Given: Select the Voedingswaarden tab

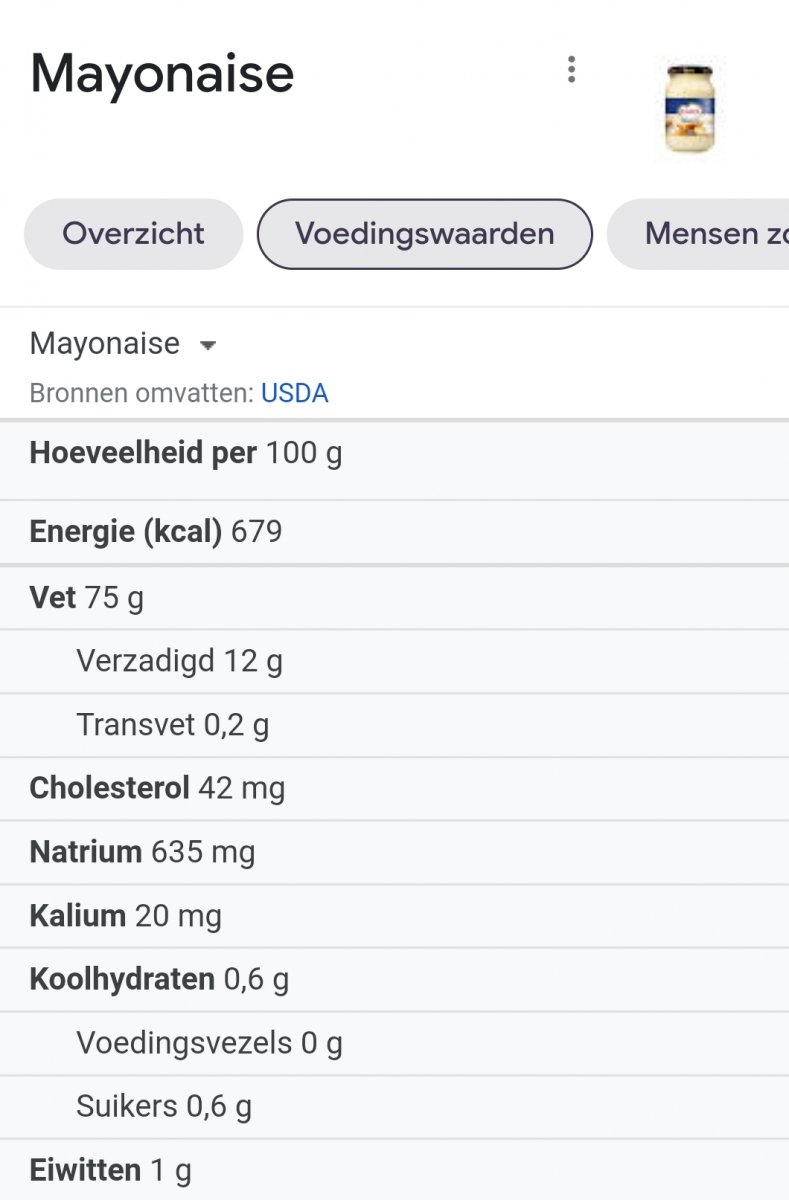Looking at the screenshot, I should [x=424, y=234].
